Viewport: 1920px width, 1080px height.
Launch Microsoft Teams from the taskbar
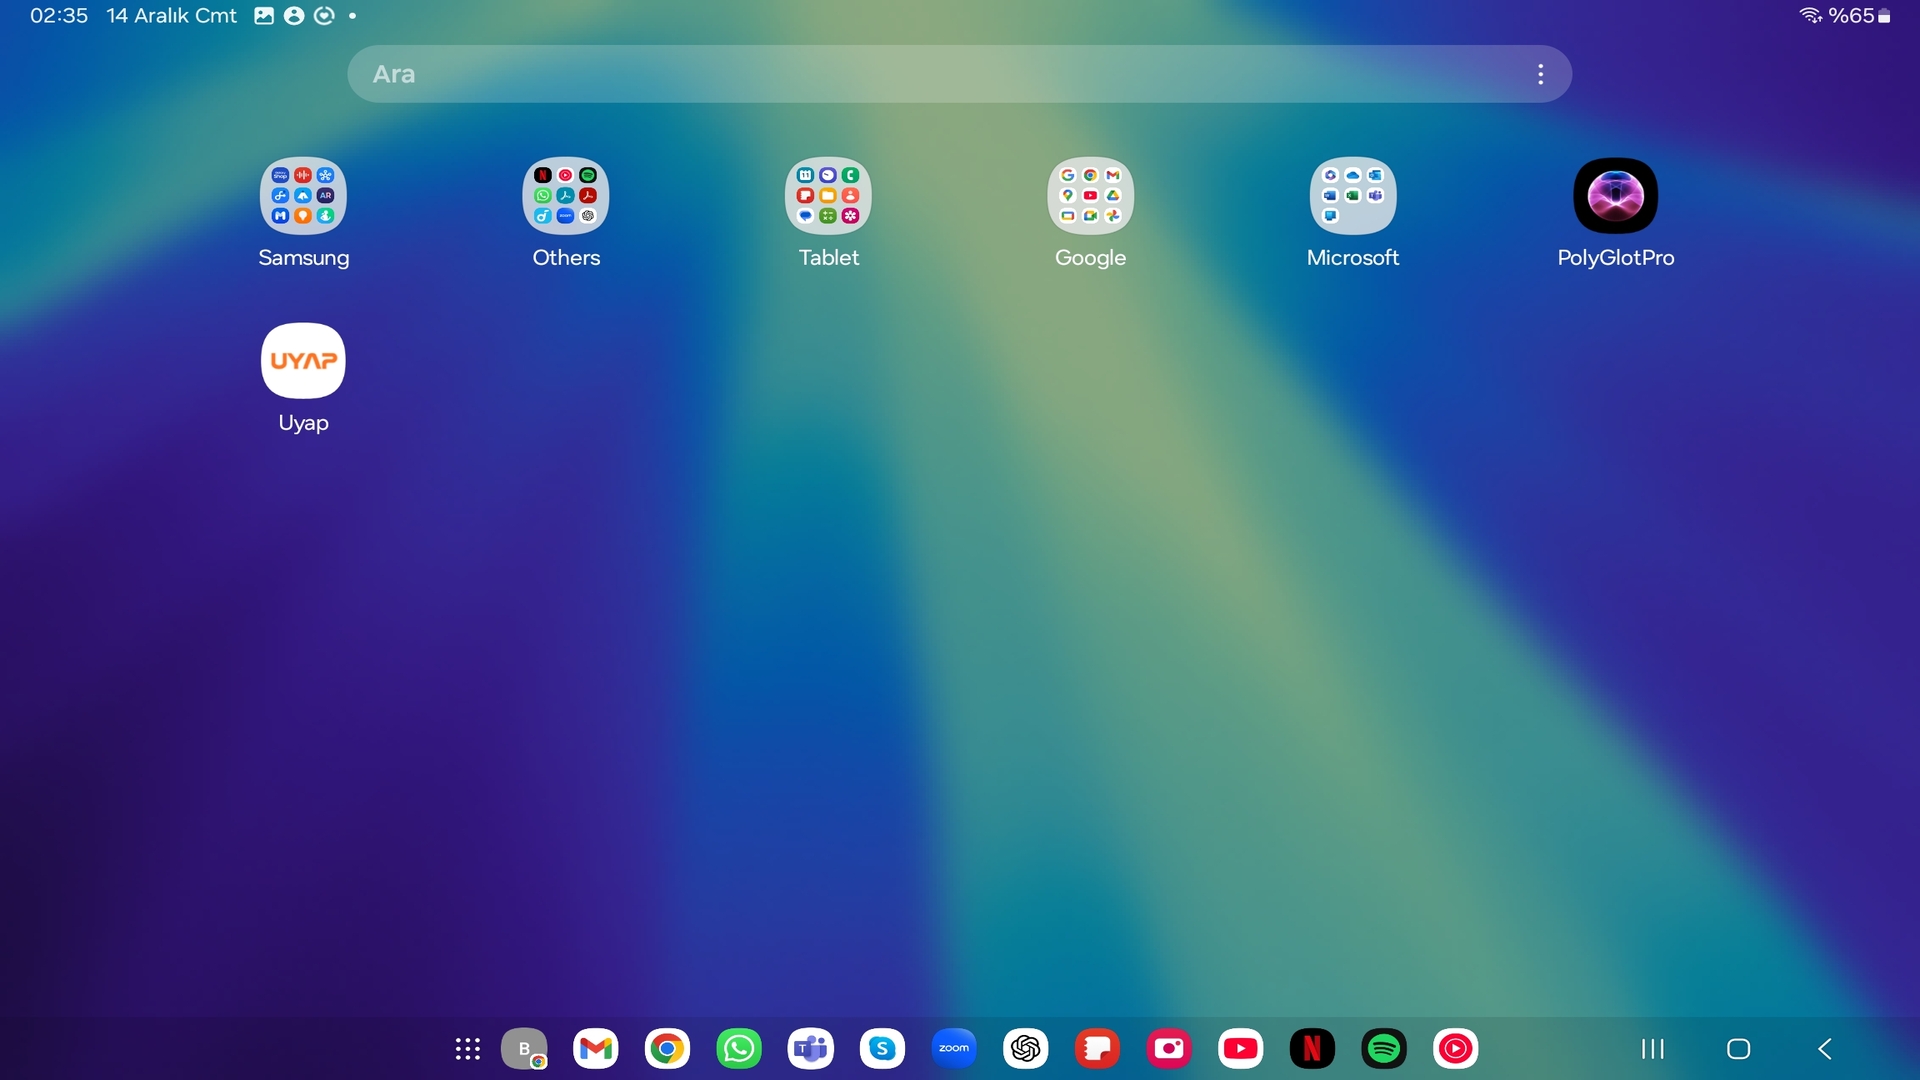[x=811, y=1049]
